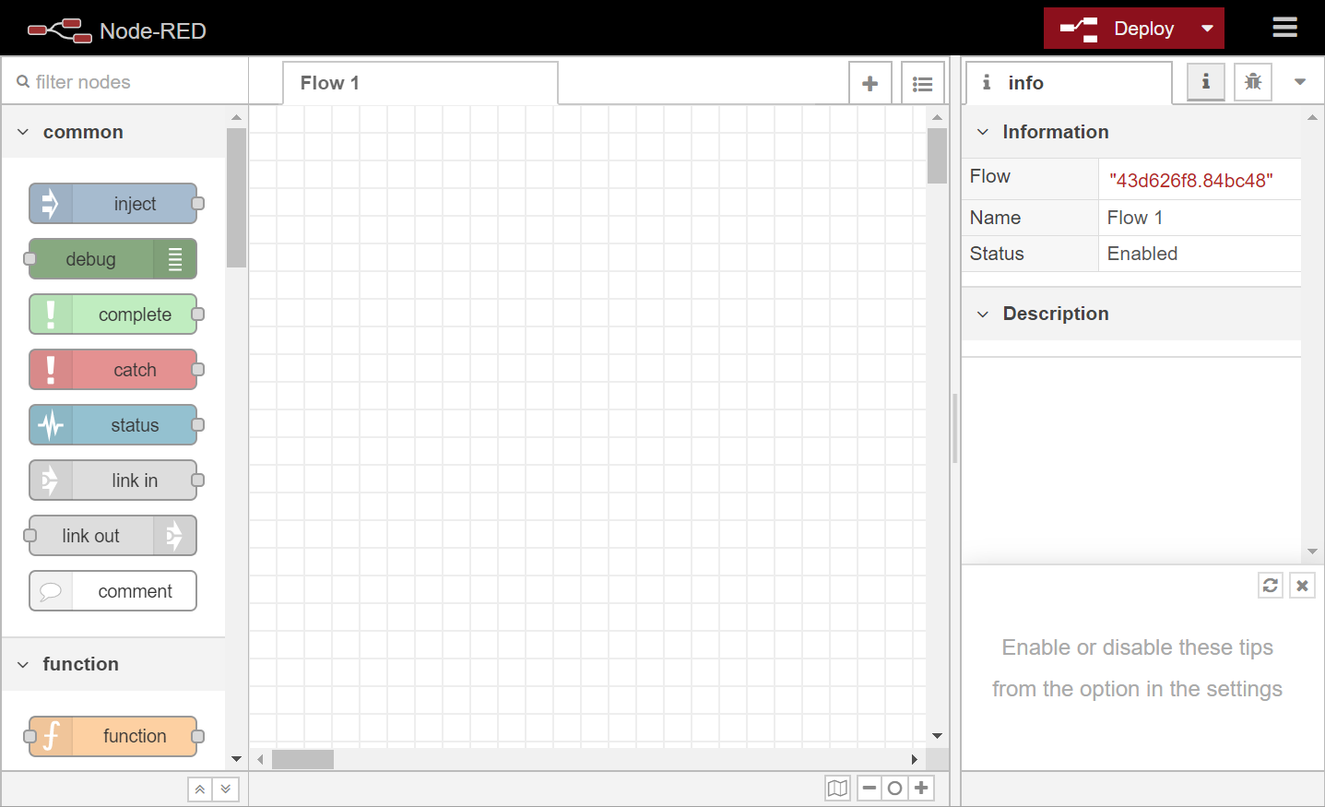Collapse the common node category
Viewport: 1325px width, 807px height.
point(22,131)
